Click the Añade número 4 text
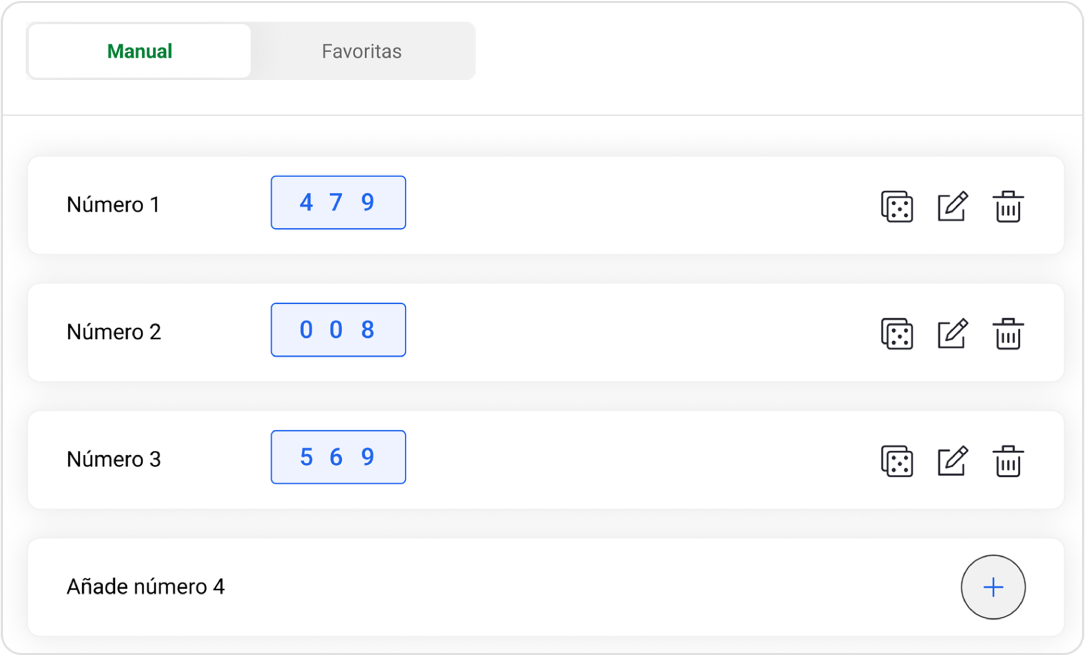The image size is (1085, 657). pos(145,587)
